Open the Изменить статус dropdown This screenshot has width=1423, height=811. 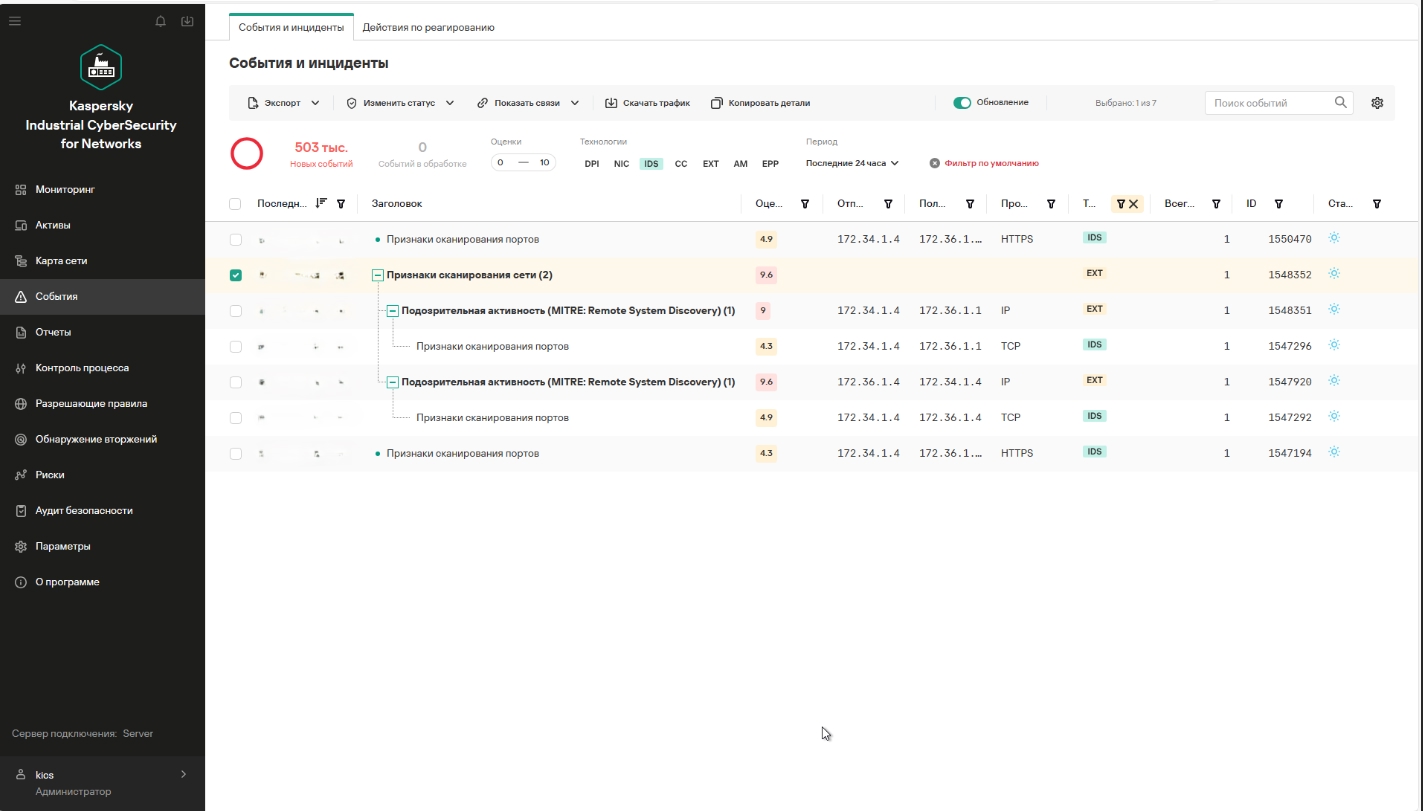[400, 103]
